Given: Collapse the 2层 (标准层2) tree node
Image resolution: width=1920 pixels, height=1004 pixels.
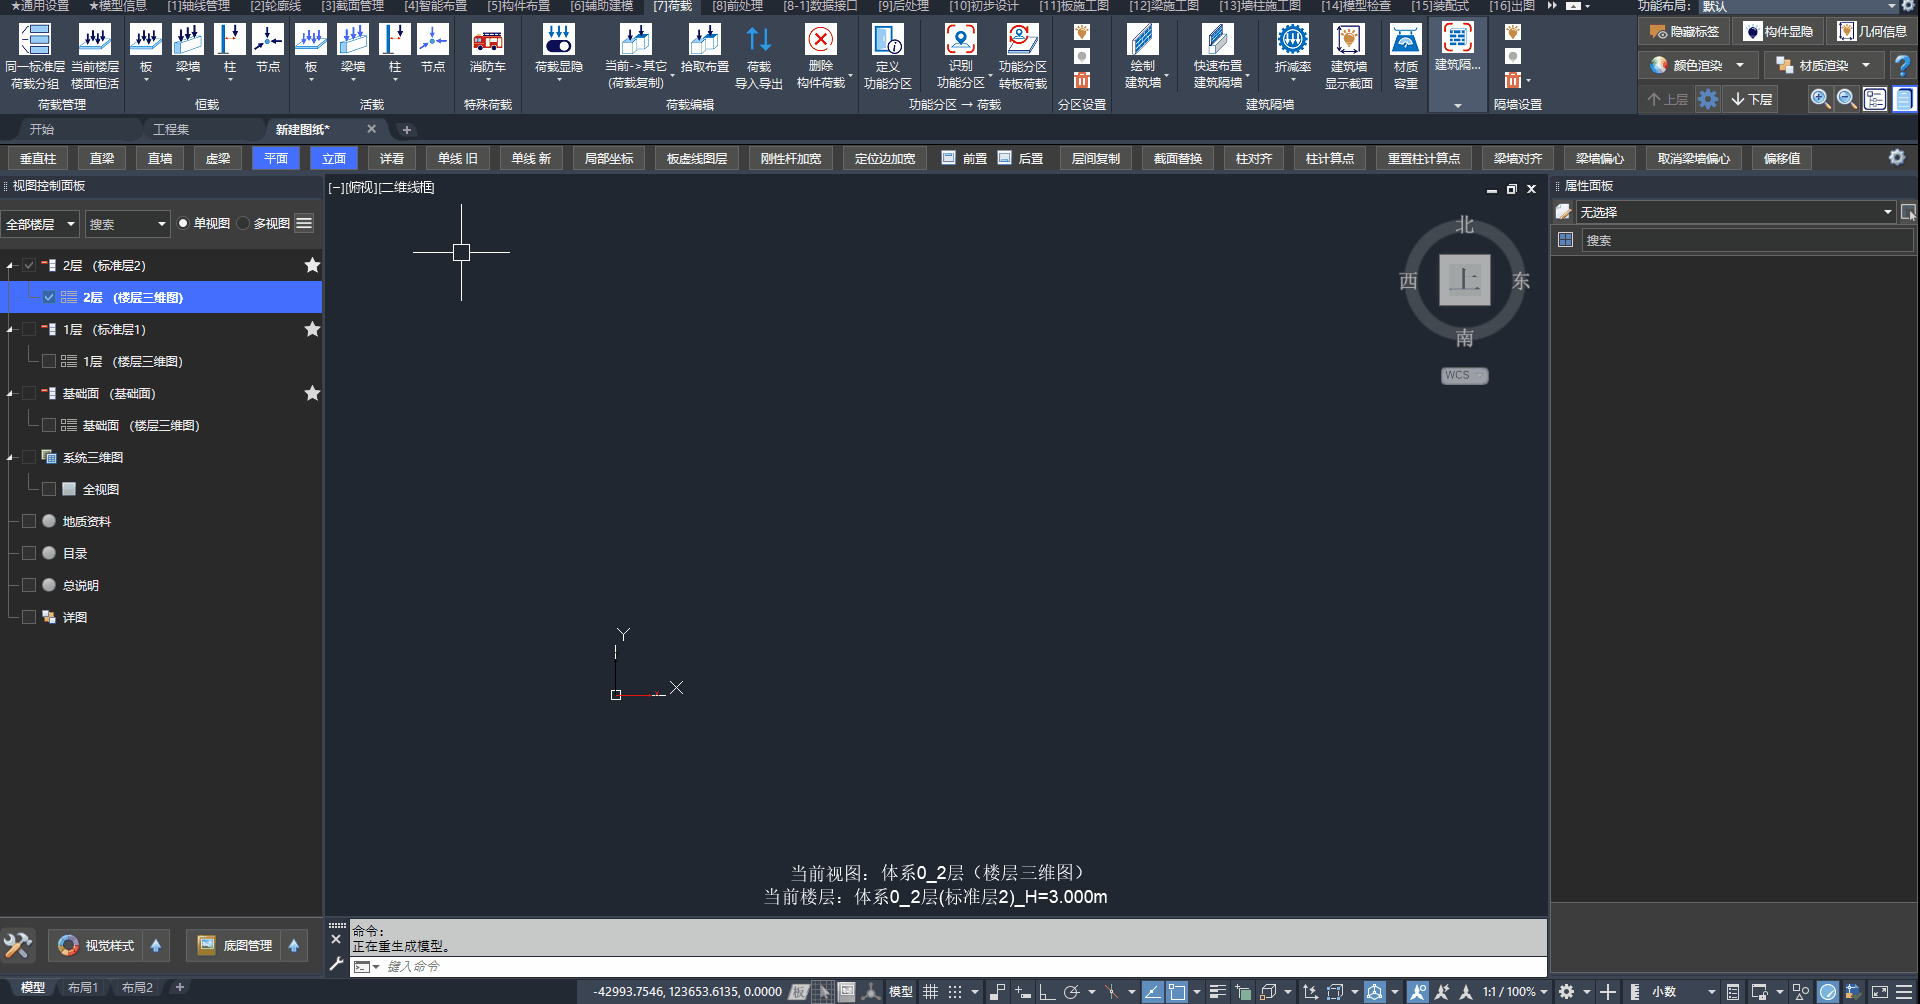Looking at the screenshot, I should point(10,265).
